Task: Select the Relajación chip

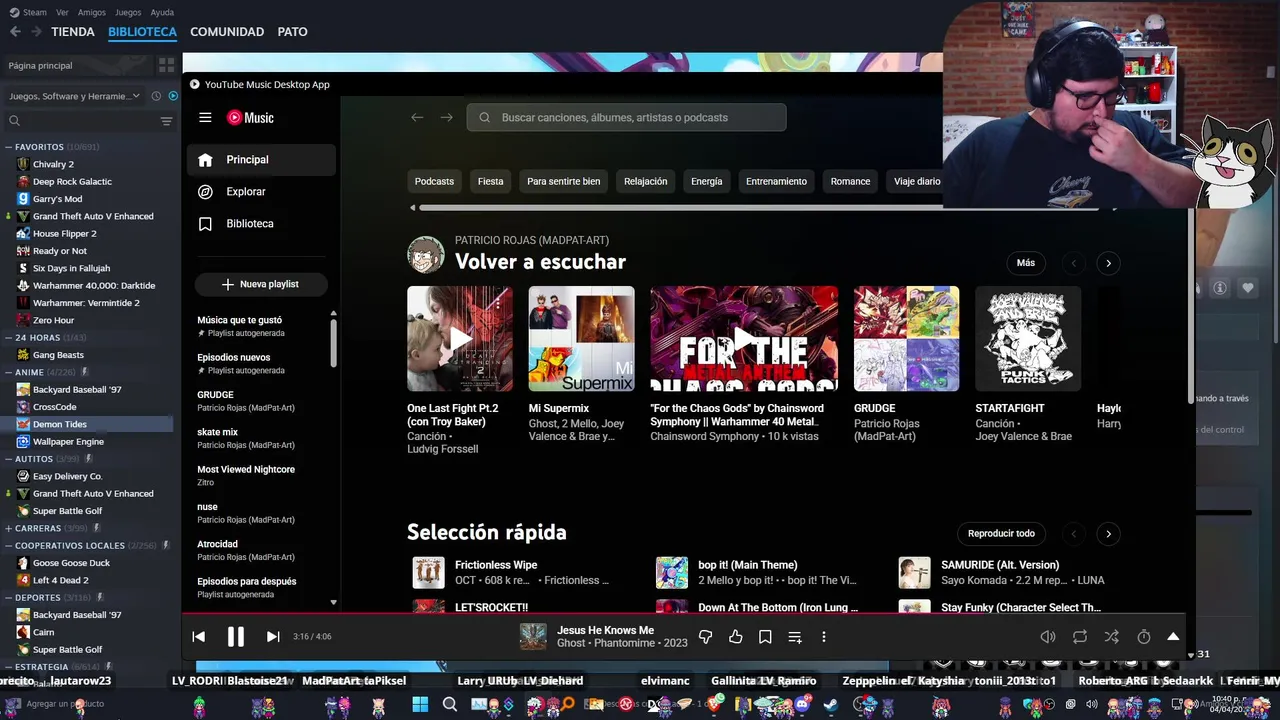Action: click(x=645, y=181)
